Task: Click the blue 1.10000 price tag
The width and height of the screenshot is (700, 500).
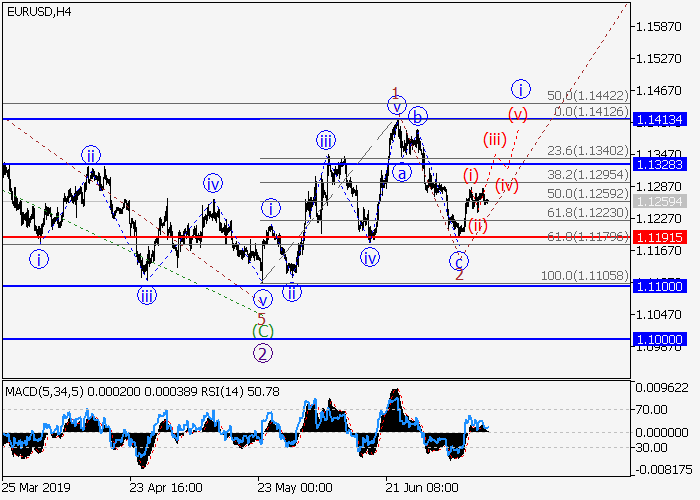Action: [658, 339]
